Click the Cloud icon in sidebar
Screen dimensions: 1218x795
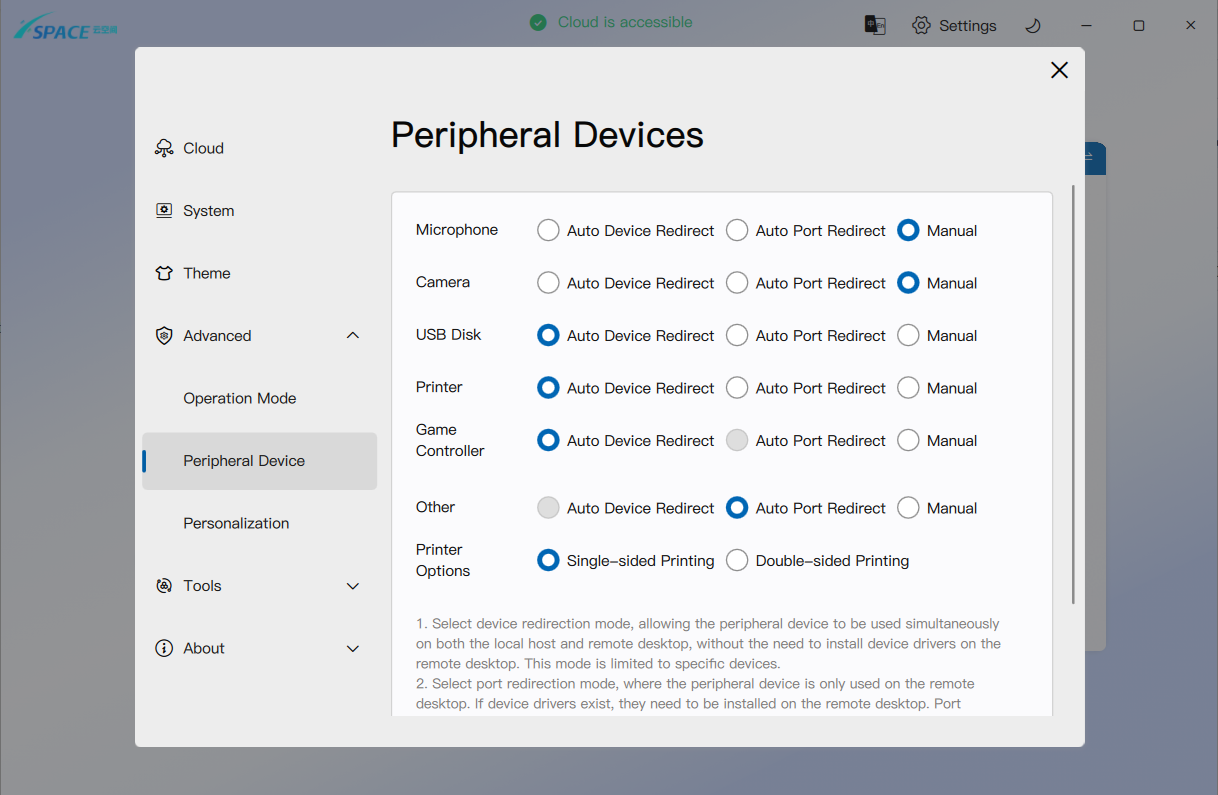(x=164, y=148)
